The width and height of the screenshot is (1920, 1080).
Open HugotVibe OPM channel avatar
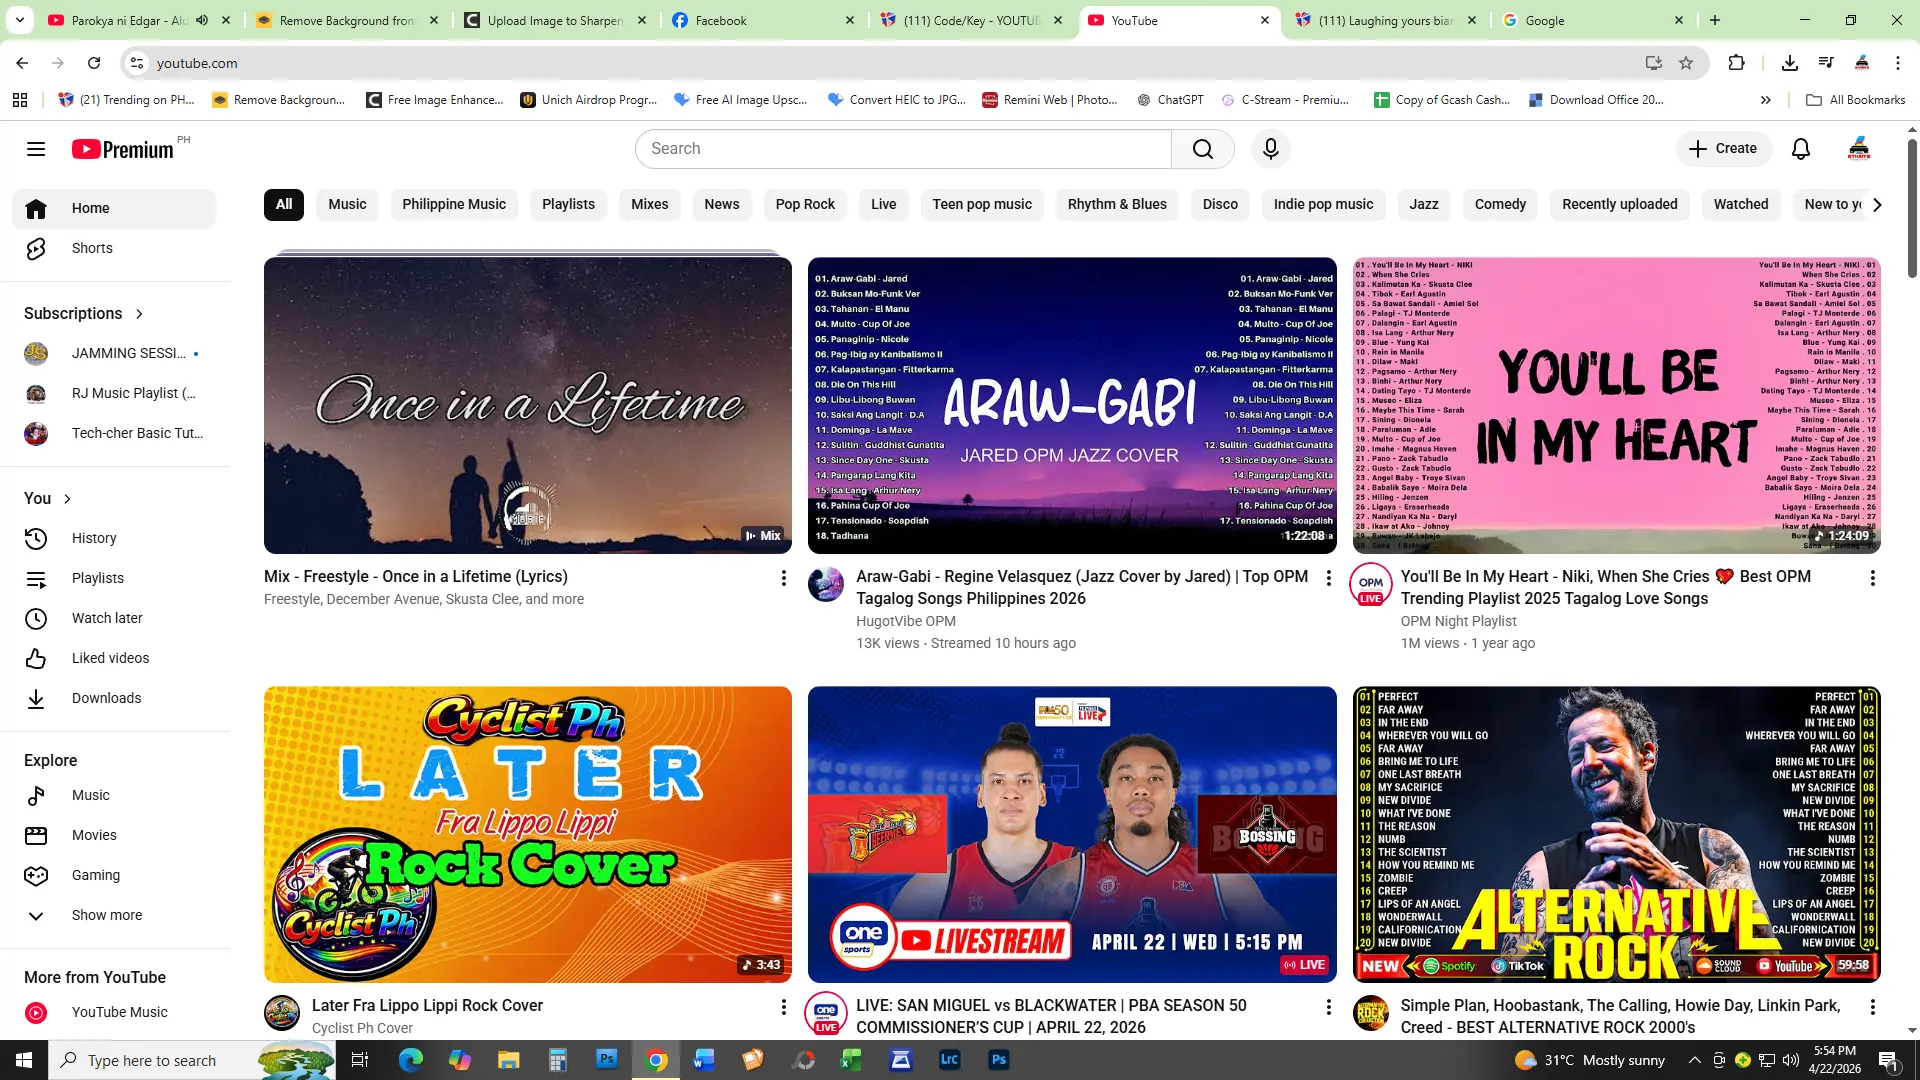click(x=826, y=584)
